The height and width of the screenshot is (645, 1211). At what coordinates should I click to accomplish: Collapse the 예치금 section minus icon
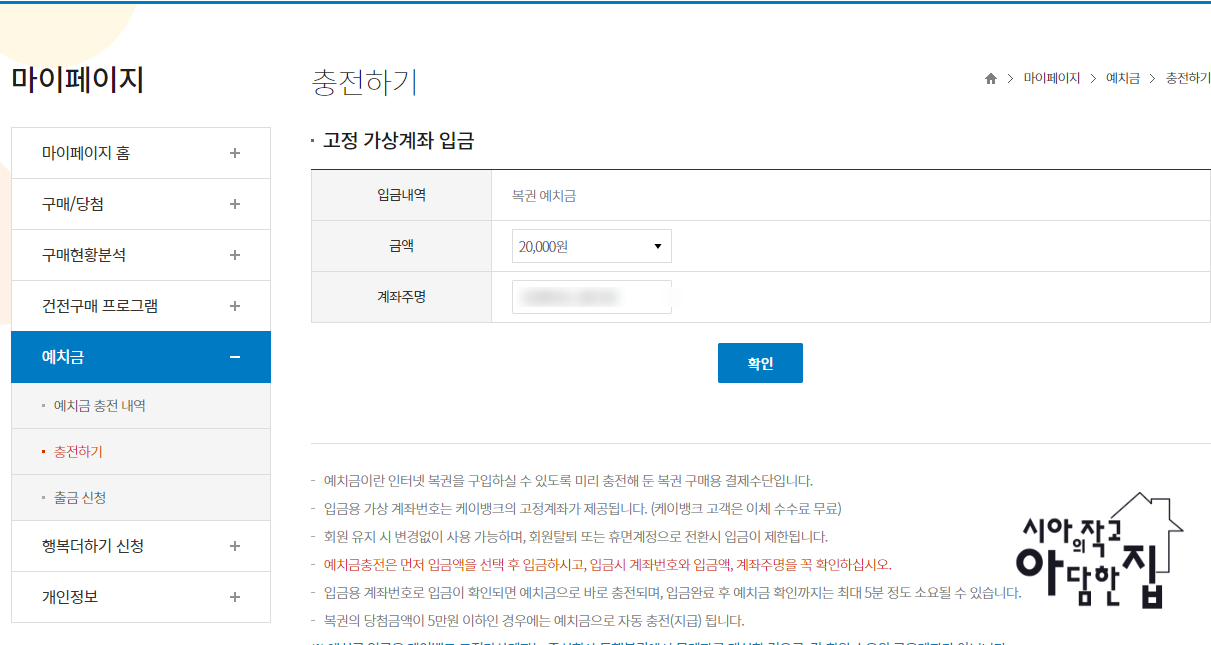point(235,357)
